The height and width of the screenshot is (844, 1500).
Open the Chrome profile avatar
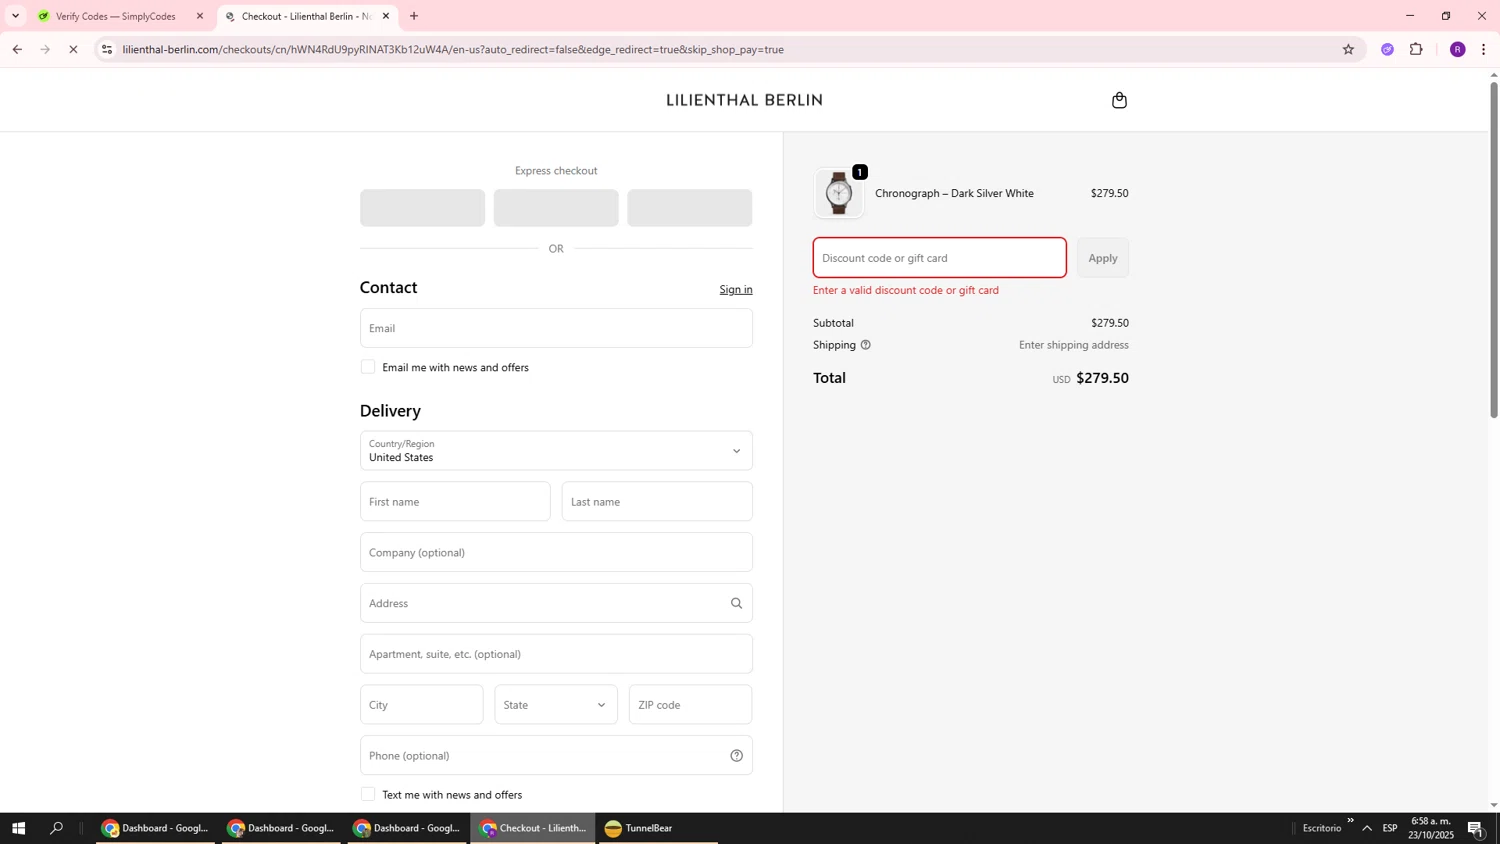(x=1457, y=49)
